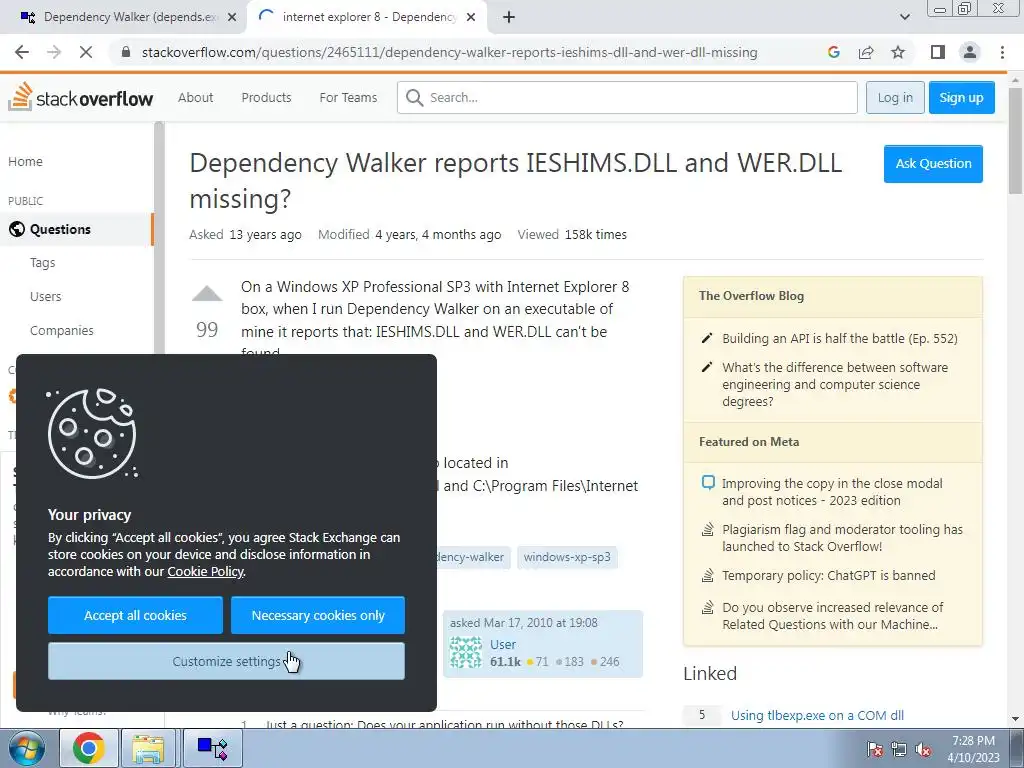The width and height of the screenshot is (1024, 768).
Task: Open Customize settings for cookies
Action: click(226, 661)
